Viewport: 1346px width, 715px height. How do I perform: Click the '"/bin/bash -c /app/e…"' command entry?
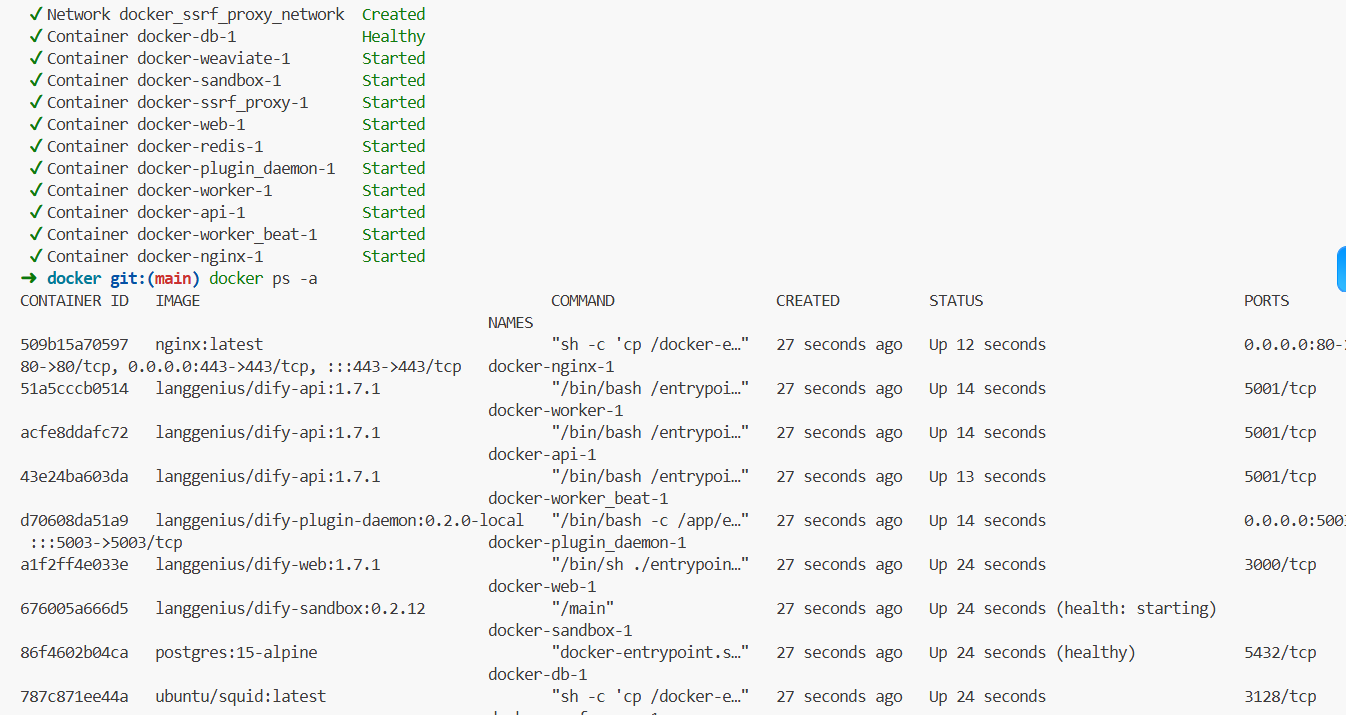(650, 521)
